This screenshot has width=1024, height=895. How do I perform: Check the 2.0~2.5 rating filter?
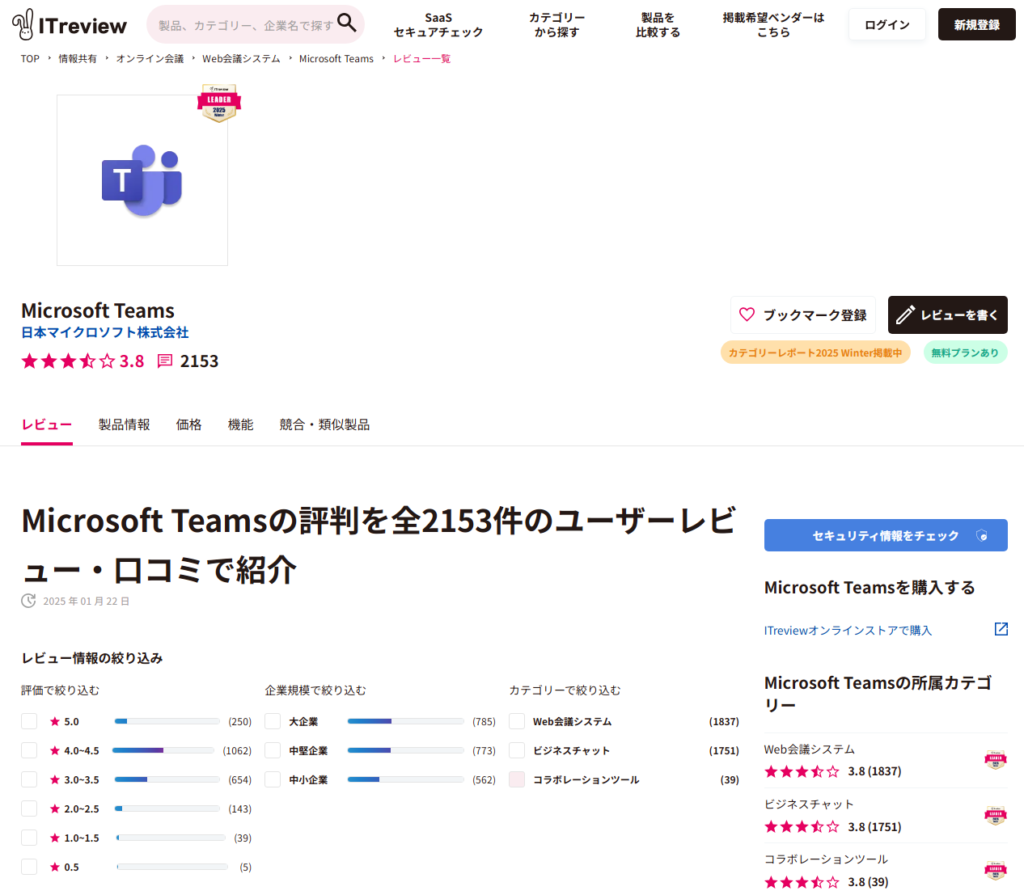coord(29,809)
